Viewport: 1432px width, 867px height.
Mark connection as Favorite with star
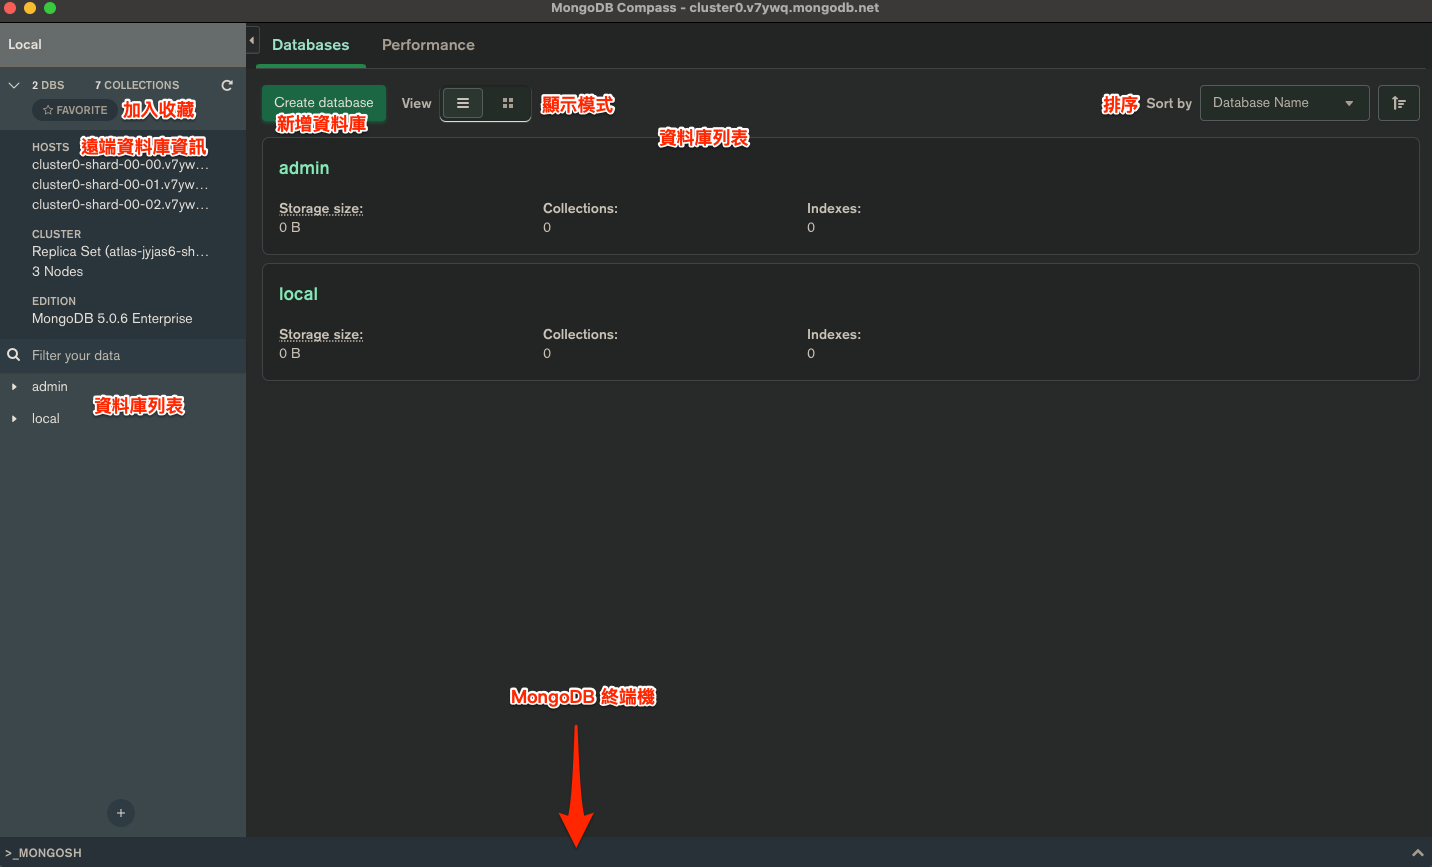[x=75, y=110]
